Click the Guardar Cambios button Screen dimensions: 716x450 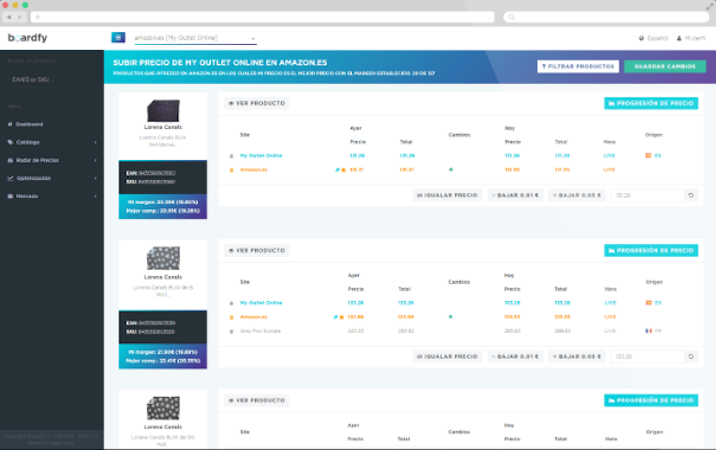pos(665,66)
